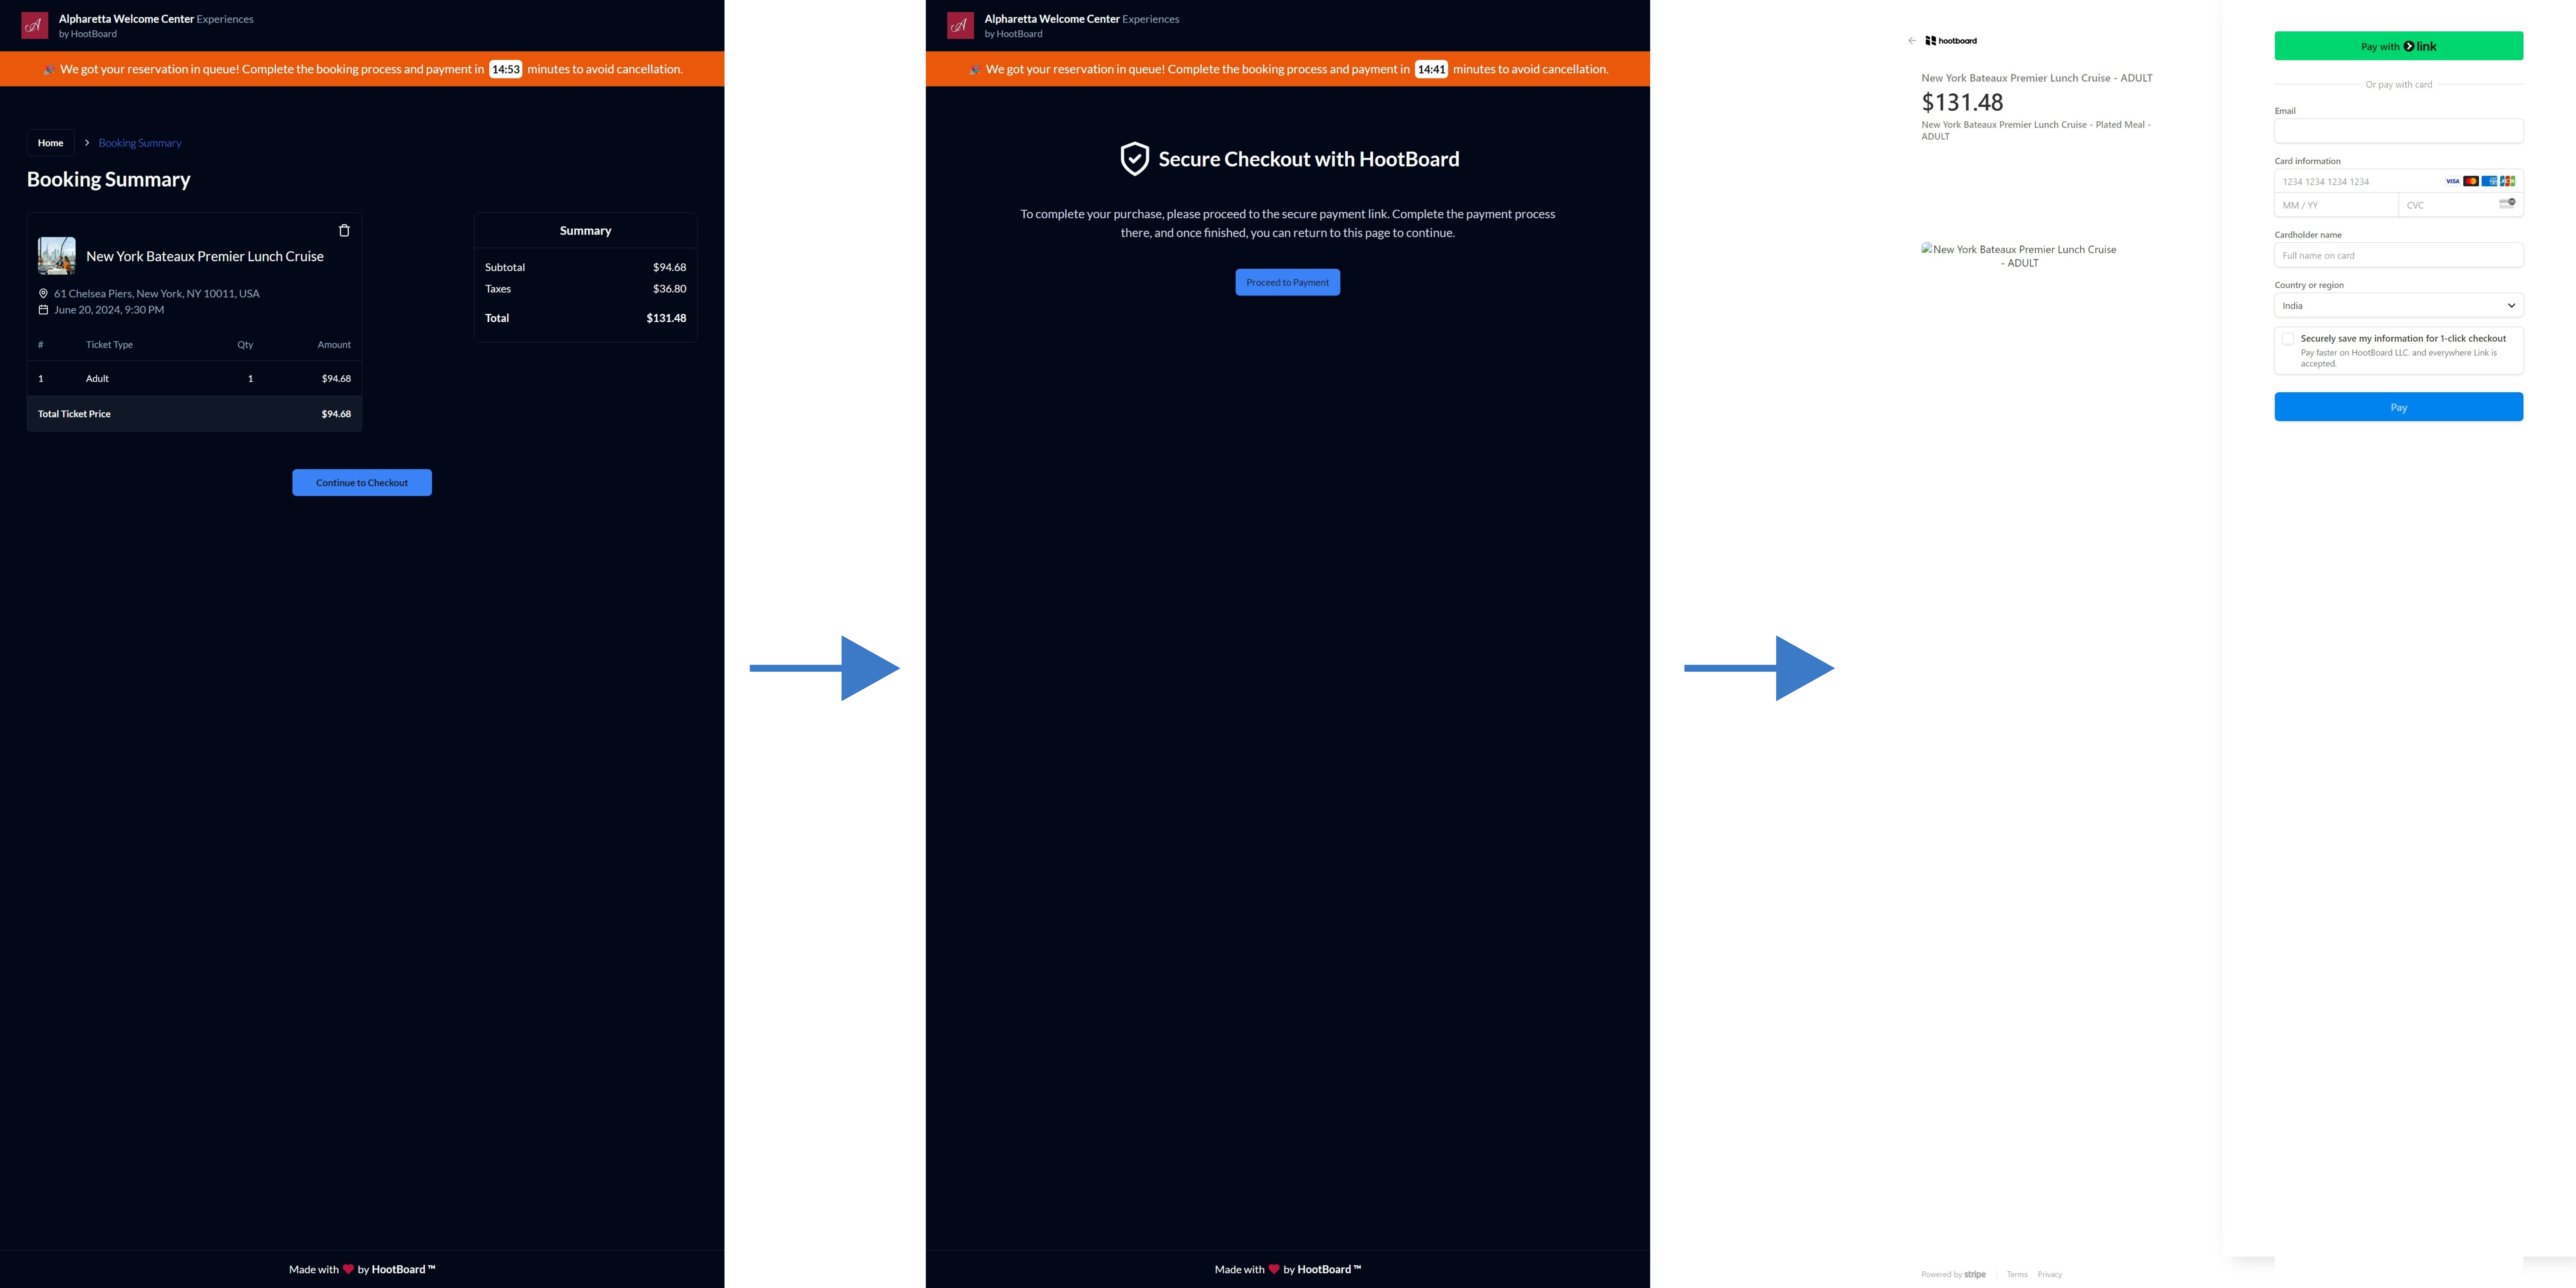Click the American Express icon in card field

pos(2489,181)
